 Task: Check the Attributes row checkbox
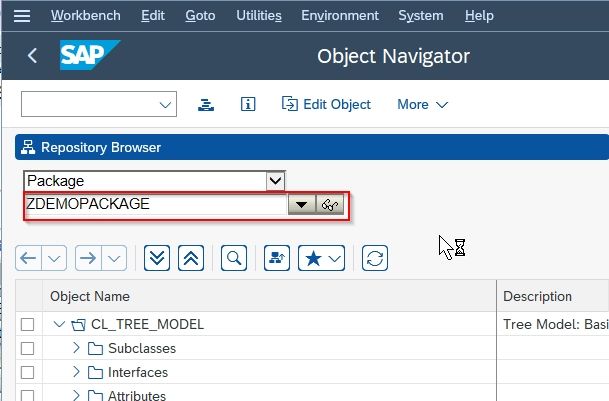tap(28, 396)
